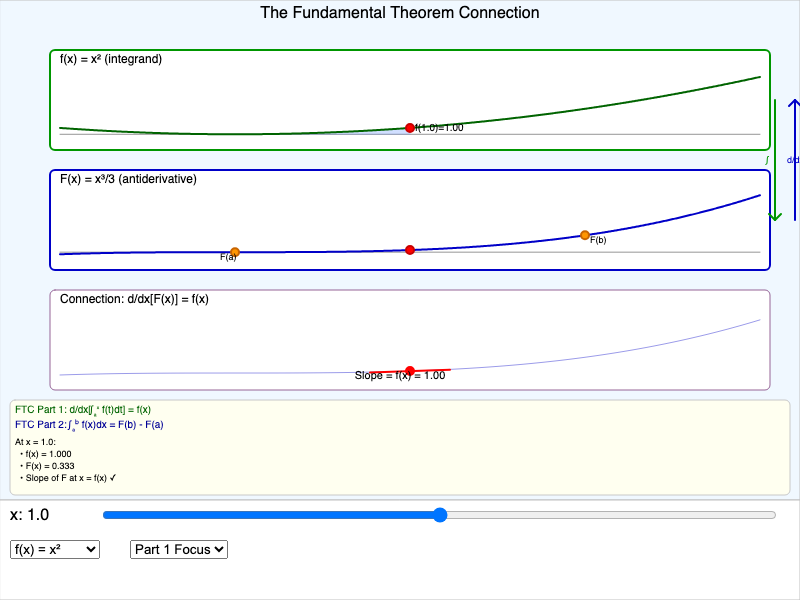This screenshot has height=602, width=800.
Task: Select the red point on the f(x) curve
Action: pos(410,127)
